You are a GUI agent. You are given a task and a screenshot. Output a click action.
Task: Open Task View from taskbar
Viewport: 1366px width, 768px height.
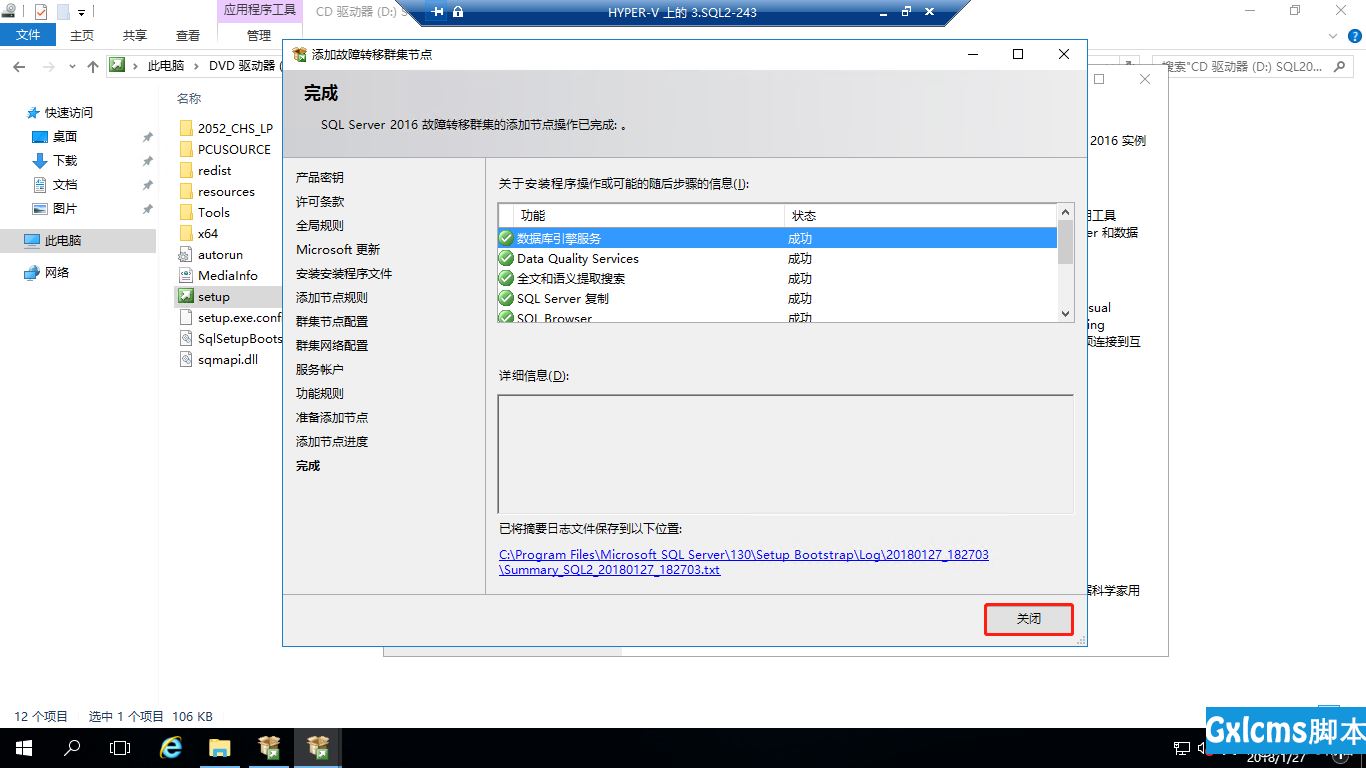(x=120, y=747)
